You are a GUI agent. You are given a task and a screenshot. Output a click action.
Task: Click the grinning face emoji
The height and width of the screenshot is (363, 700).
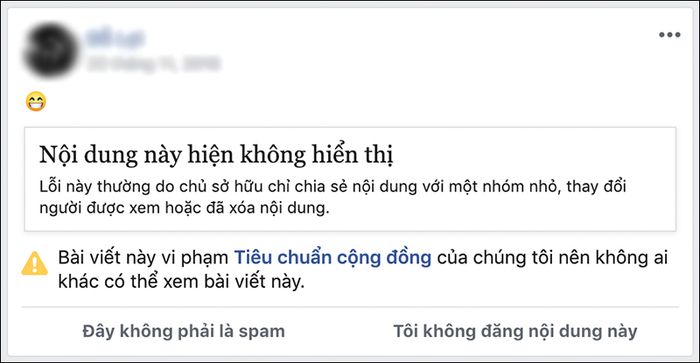coord(36,101)
